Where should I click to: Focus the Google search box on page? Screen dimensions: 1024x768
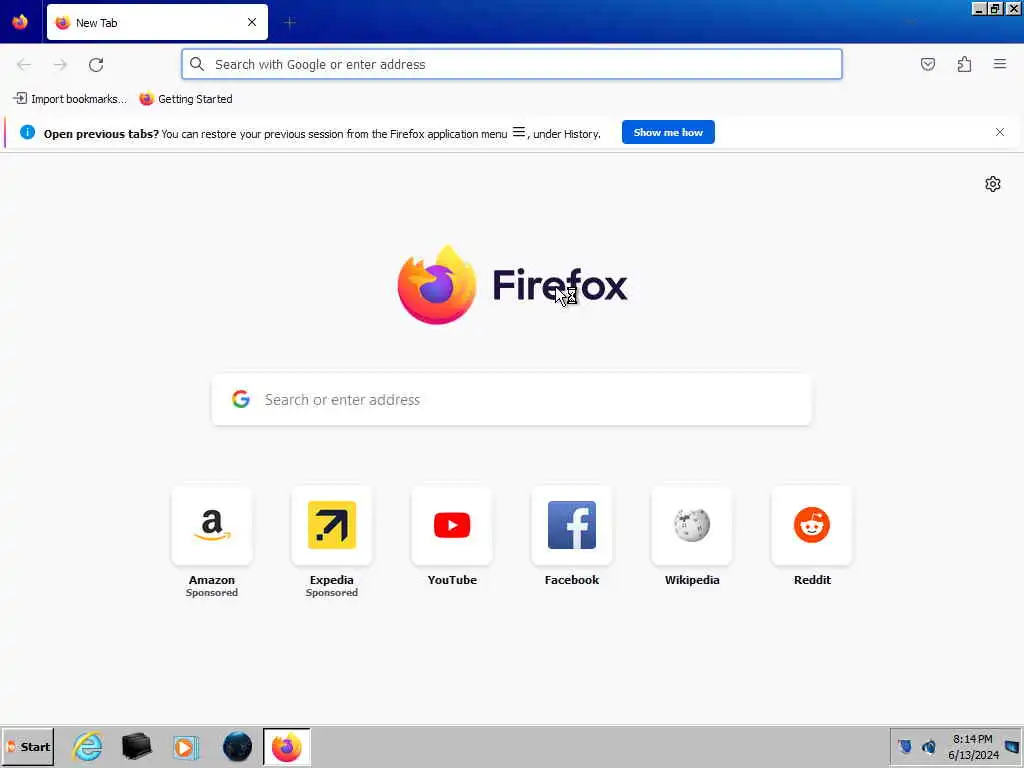[x=512, y=400]
